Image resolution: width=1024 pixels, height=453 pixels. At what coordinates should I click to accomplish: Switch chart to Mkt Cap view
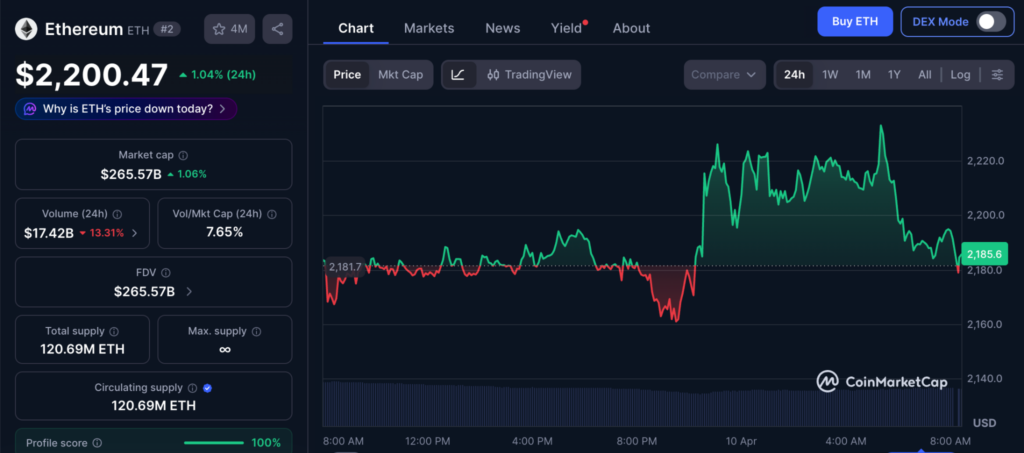[400, 75]
